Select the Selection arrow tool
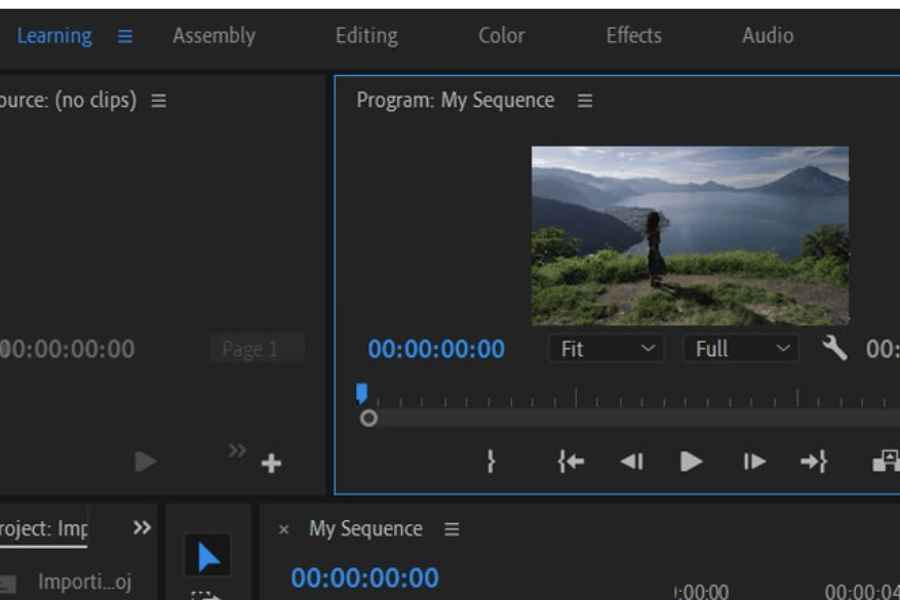The height and width of the screenshot is (600, 900). tap(208, 556)
